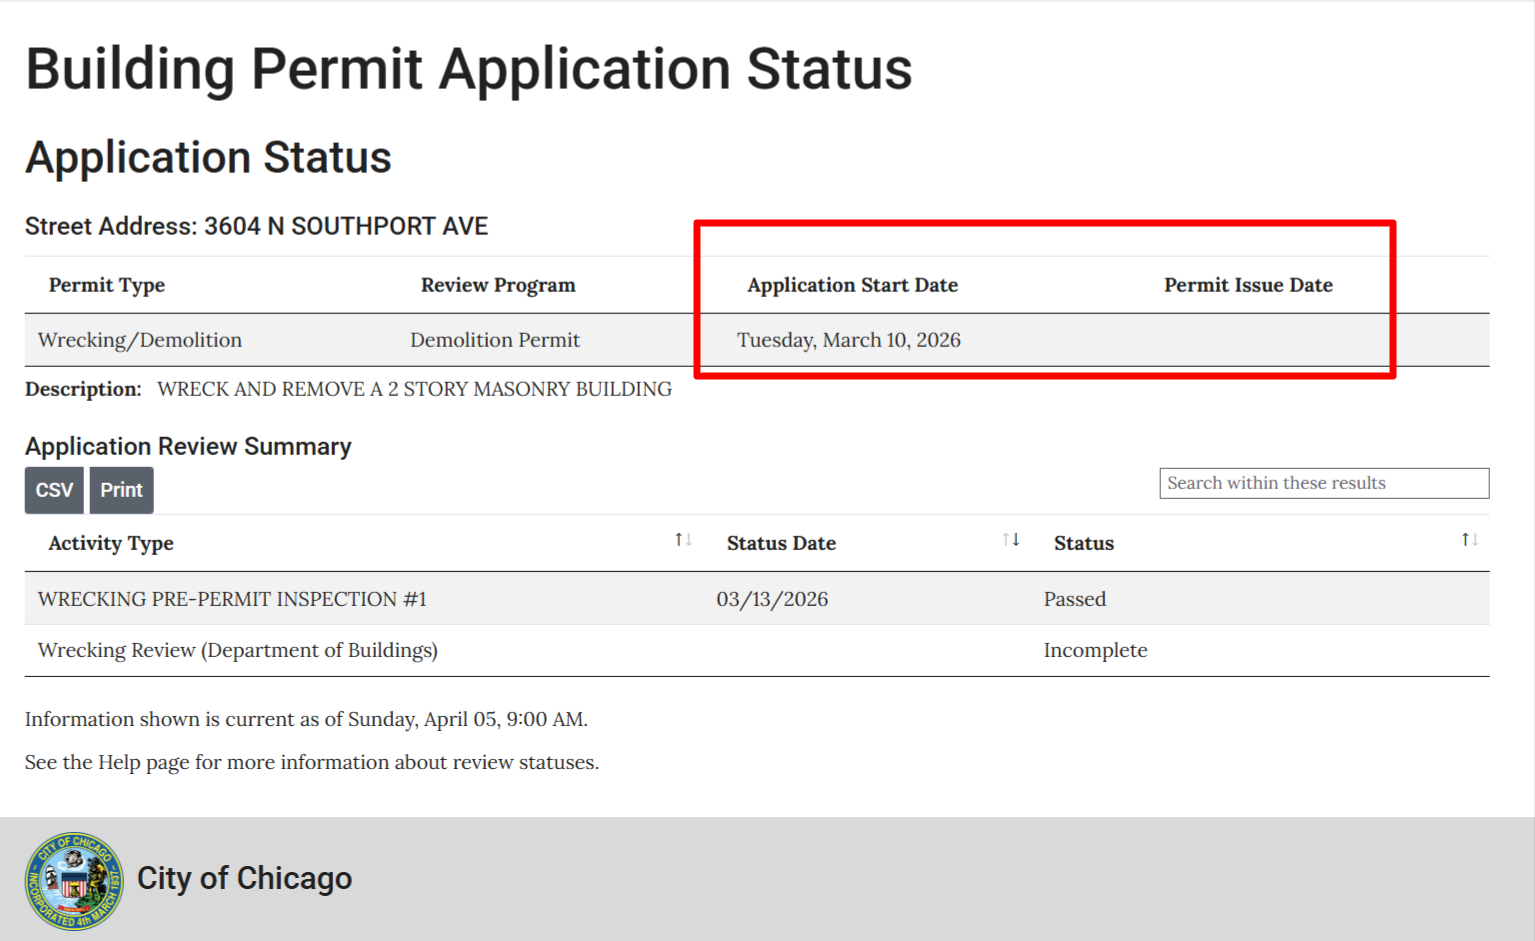
Task: Click the City of Chicago seal
Action: pyautogui.click(x=74, y=881)
